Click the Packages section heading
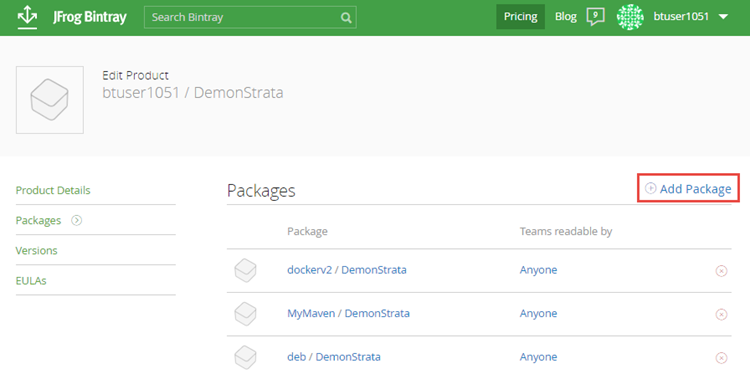 tap(261, 190)
